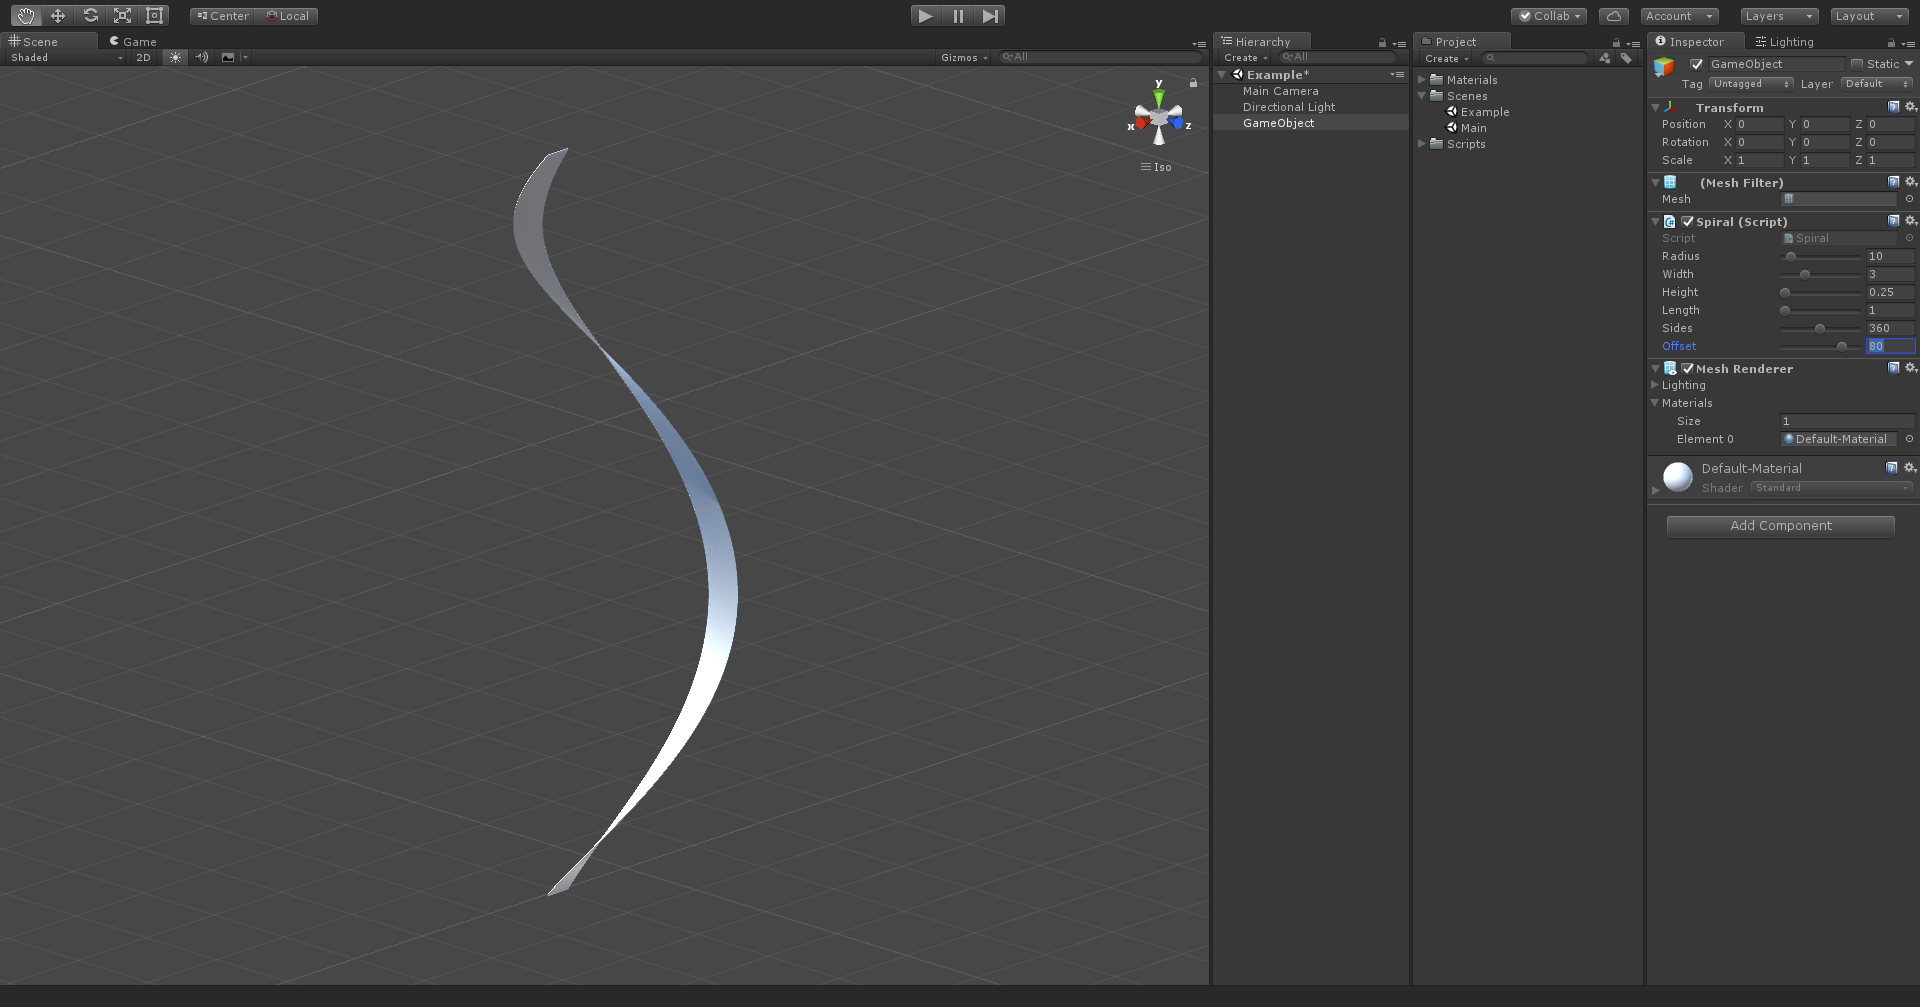Viewport: 1920px width, 1007px height.
Task: Disable the Spiral script checkbox
Action: tap(1688, 222)
